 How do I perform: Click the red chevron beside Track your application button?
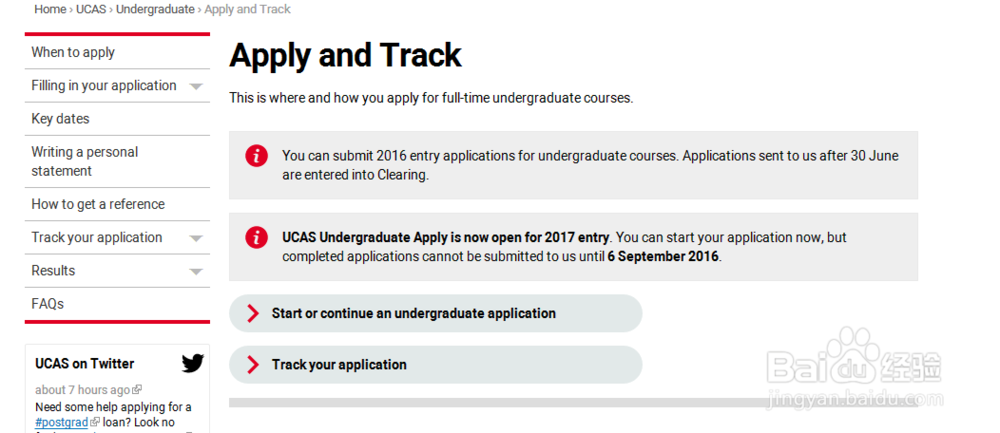pos(253,365)
